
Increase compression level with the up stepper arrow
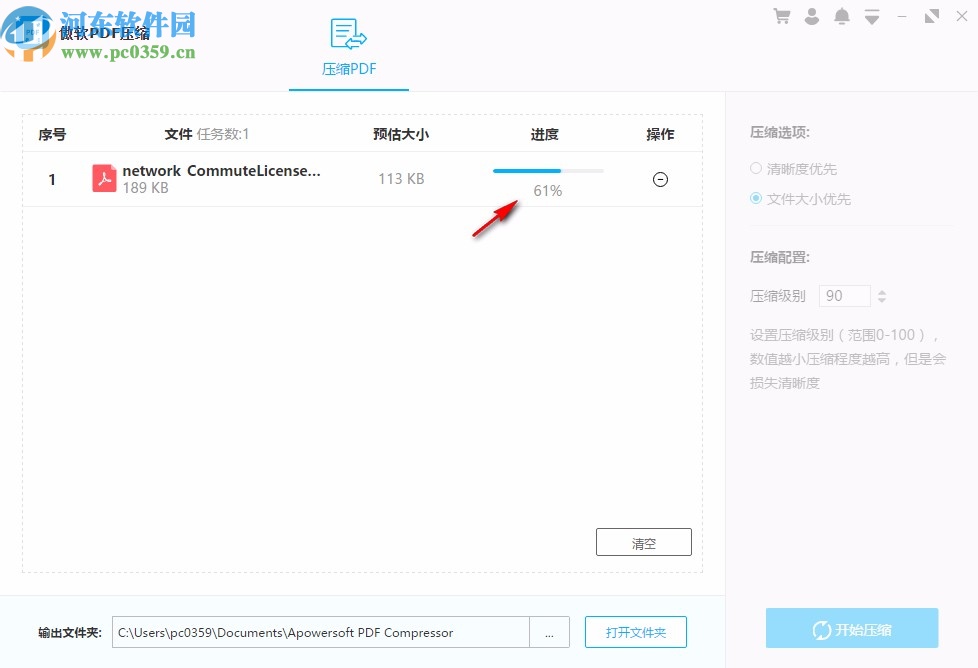(882, 292)
